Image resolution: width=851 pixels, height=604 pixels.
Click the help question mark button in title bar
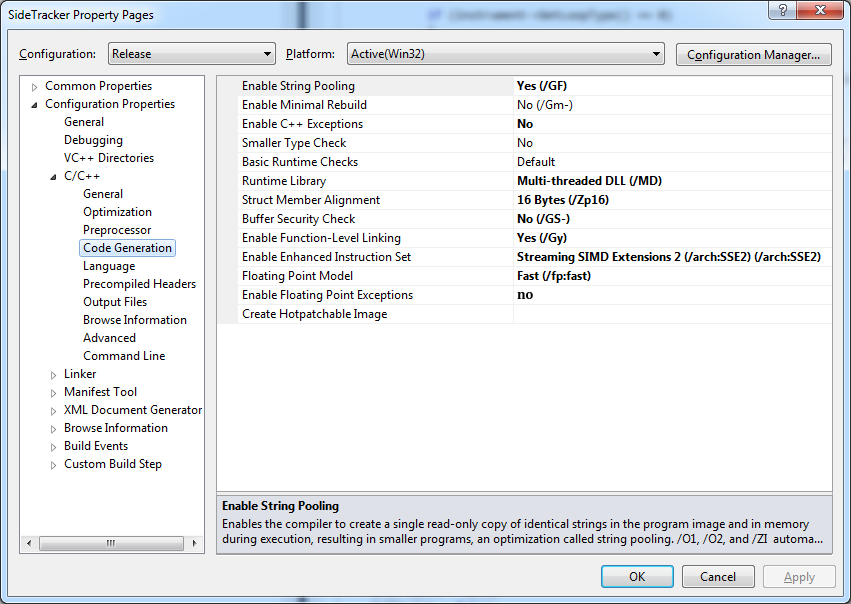[x=783, y=10]
